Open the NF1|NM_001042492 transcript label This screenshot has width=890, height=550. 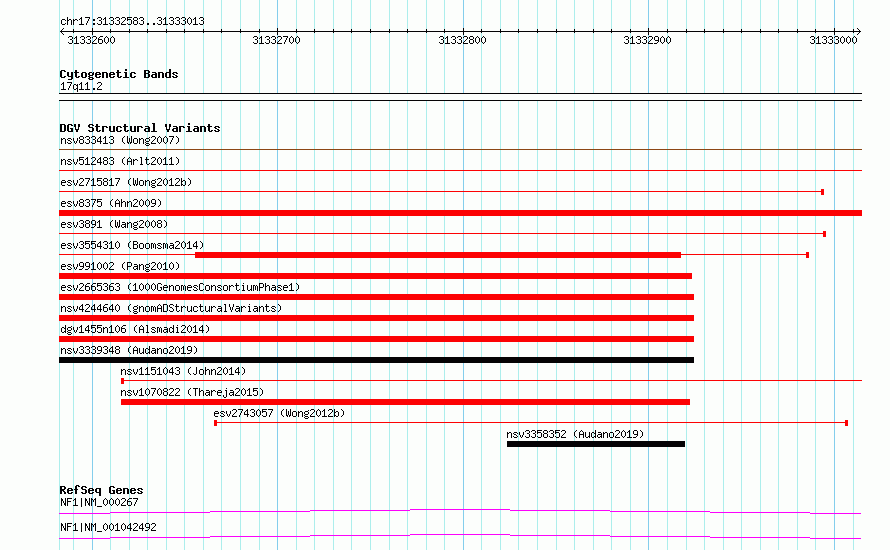point(108,527)
